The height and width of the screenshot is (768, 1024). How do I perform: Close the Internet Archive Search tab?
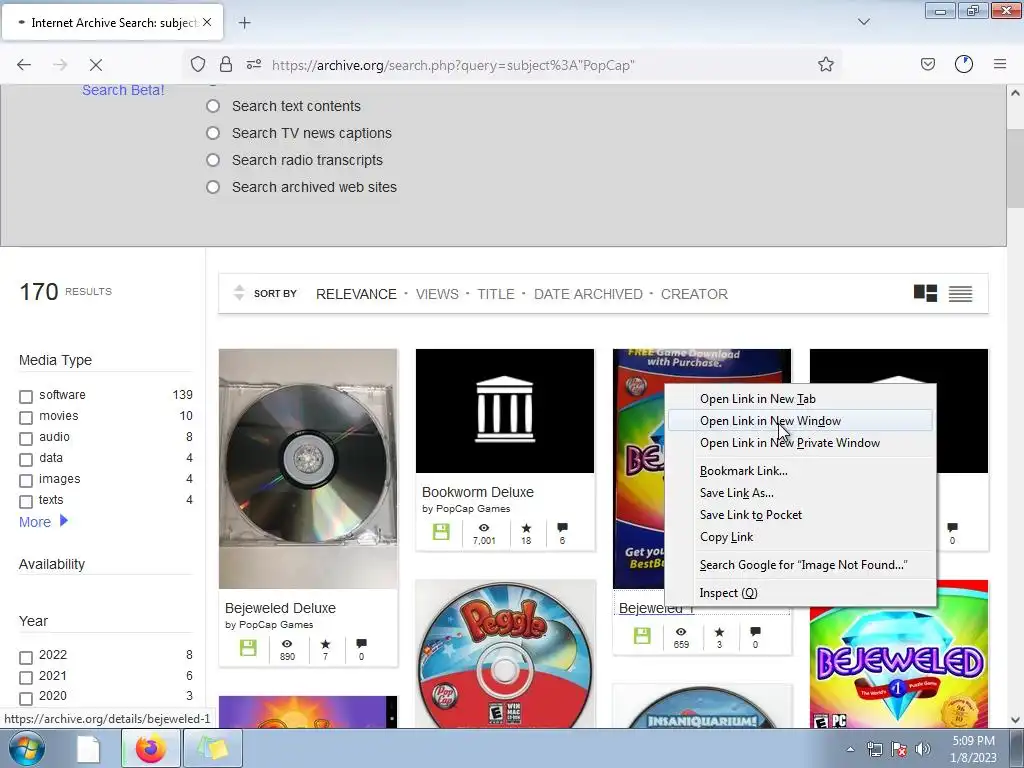point(207,22)
